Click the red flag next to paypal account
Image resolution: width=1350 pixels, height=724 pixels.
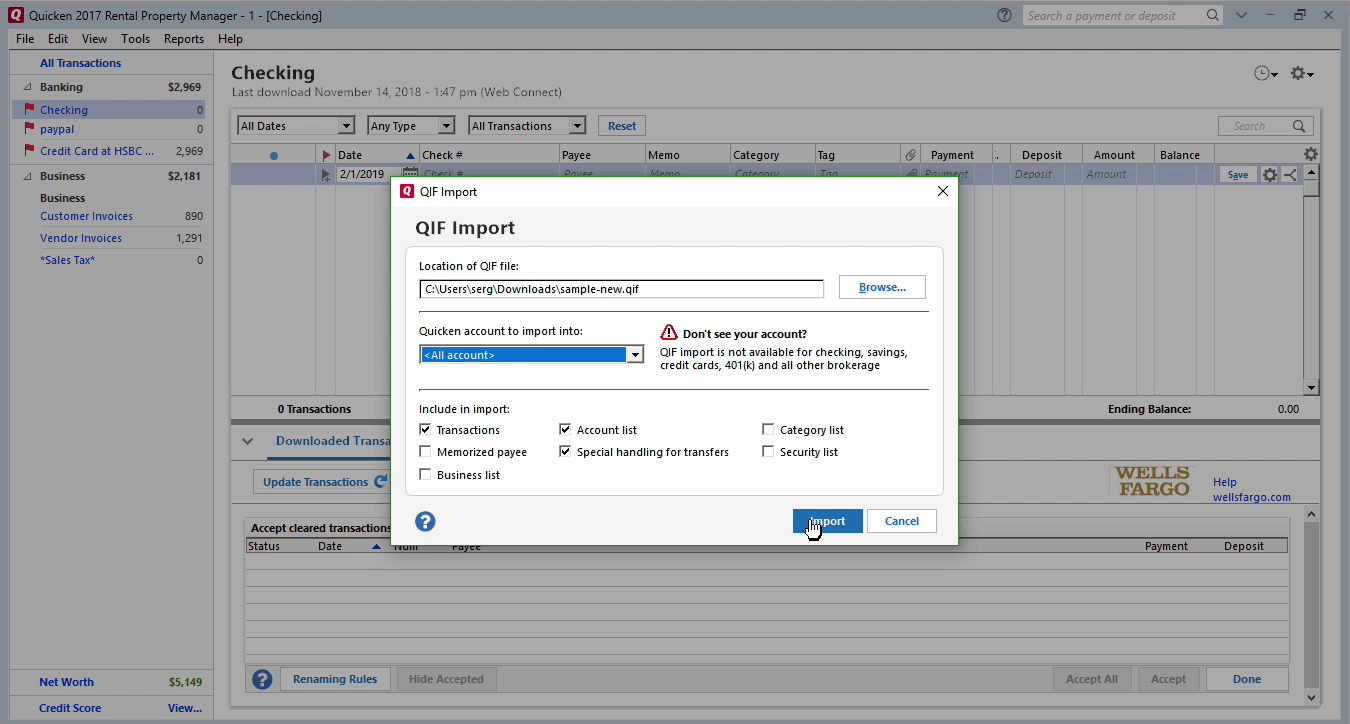28,129
